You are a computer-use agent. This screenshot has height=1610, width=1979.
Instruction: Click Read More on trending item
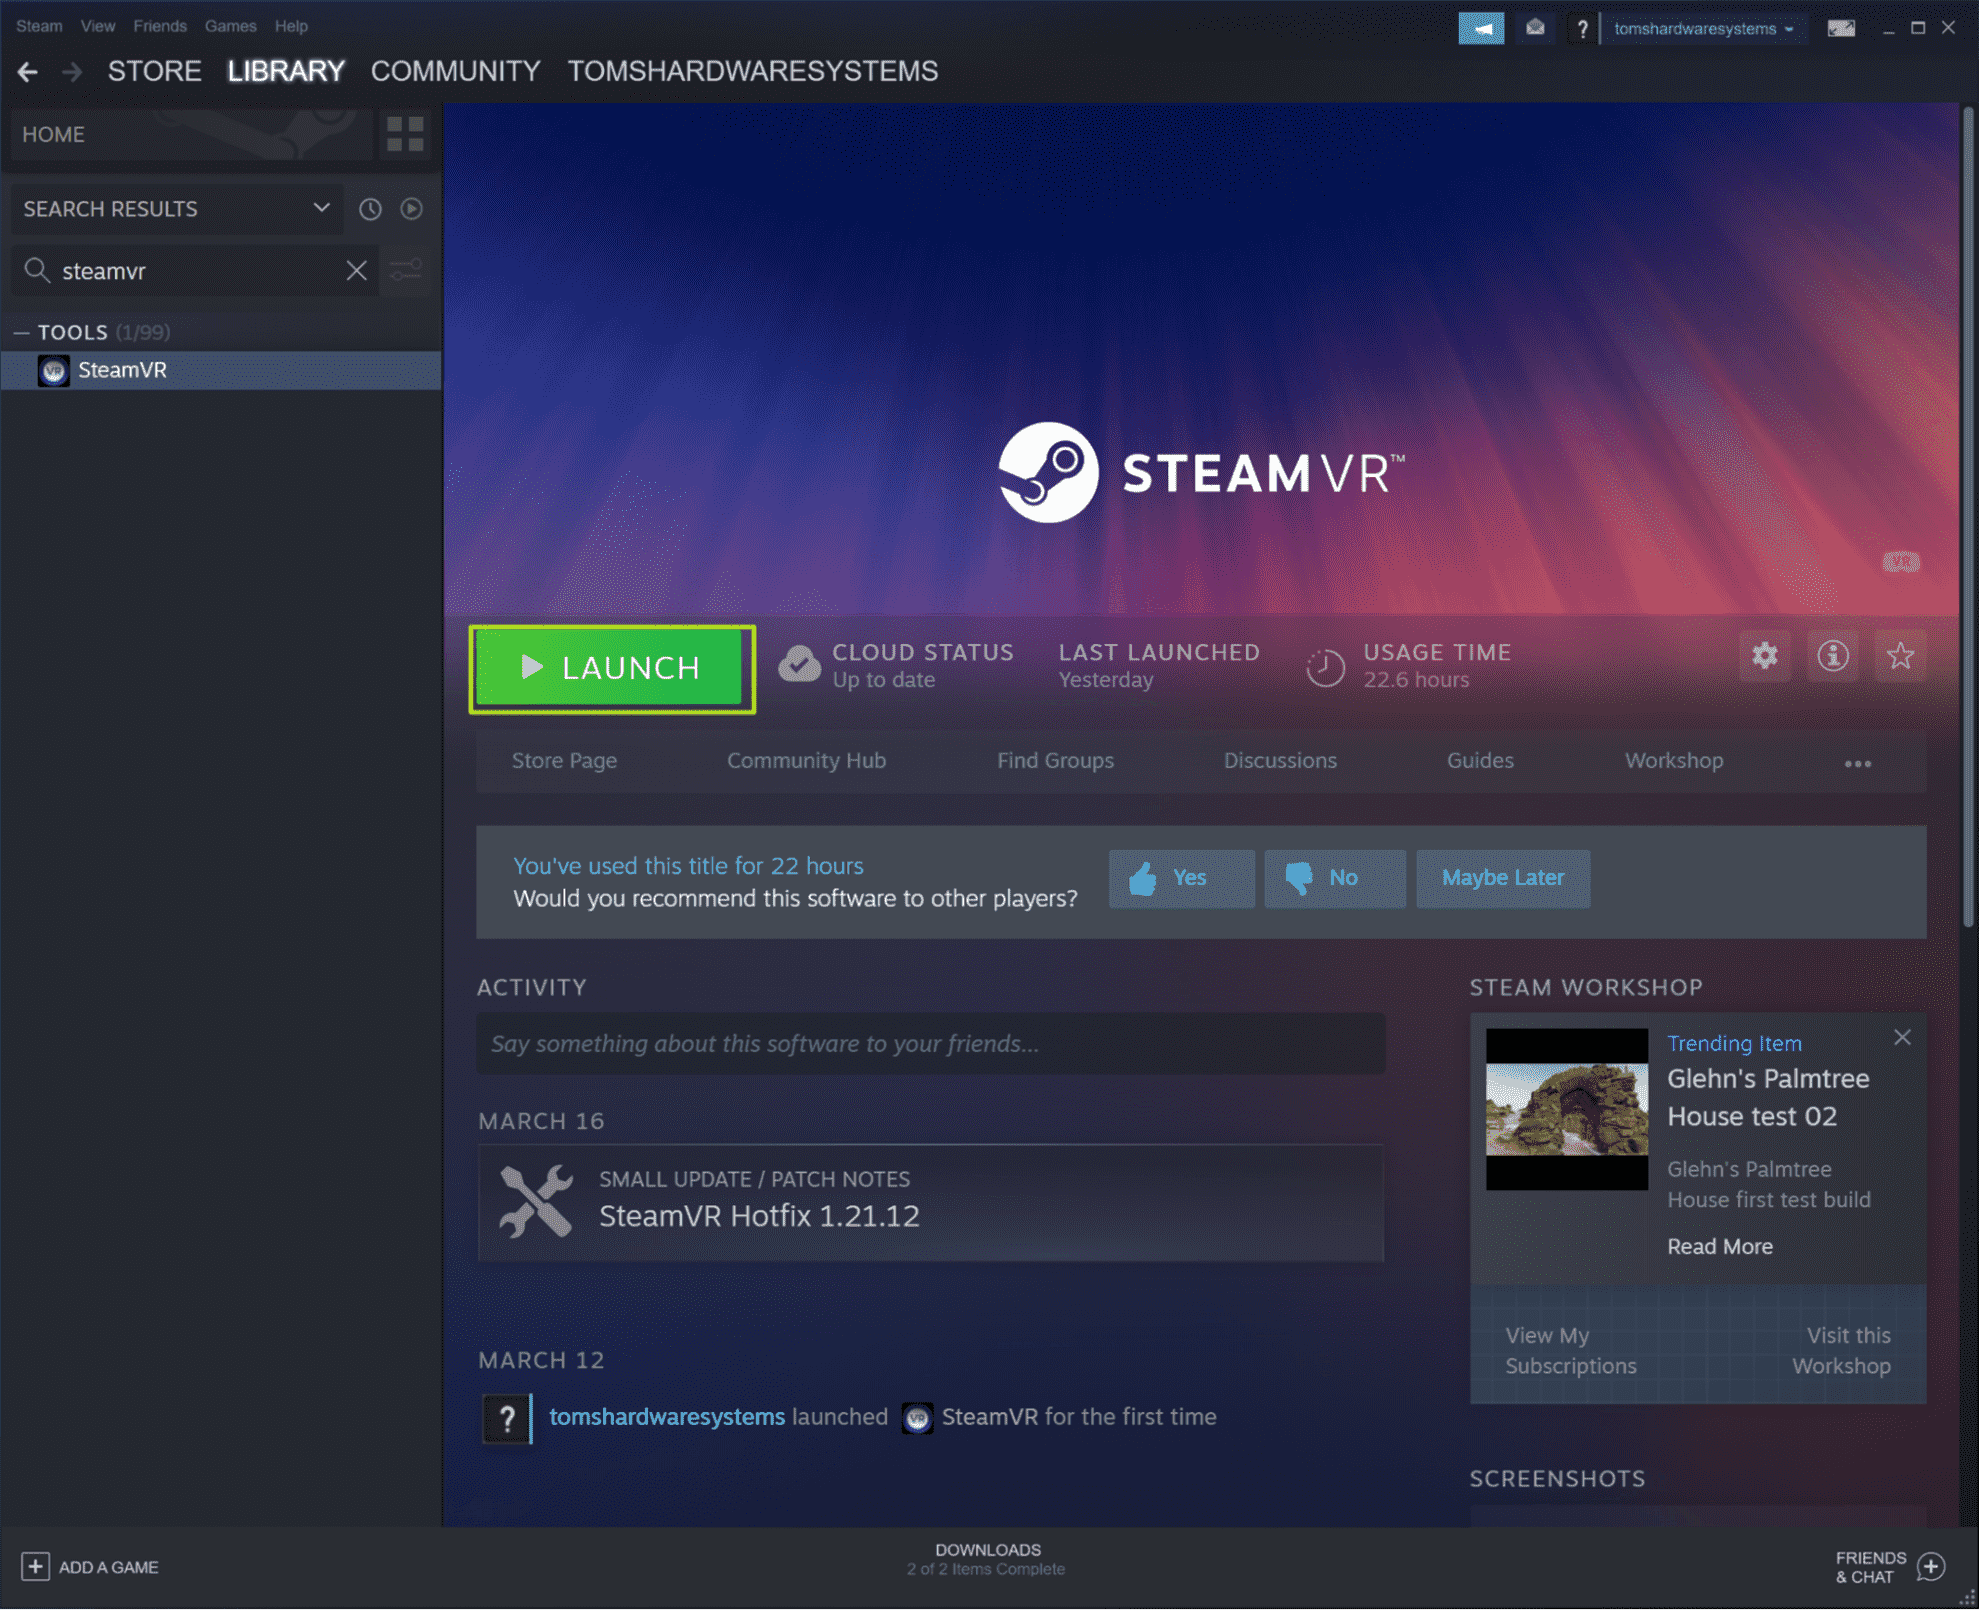pos(1720,1248)
